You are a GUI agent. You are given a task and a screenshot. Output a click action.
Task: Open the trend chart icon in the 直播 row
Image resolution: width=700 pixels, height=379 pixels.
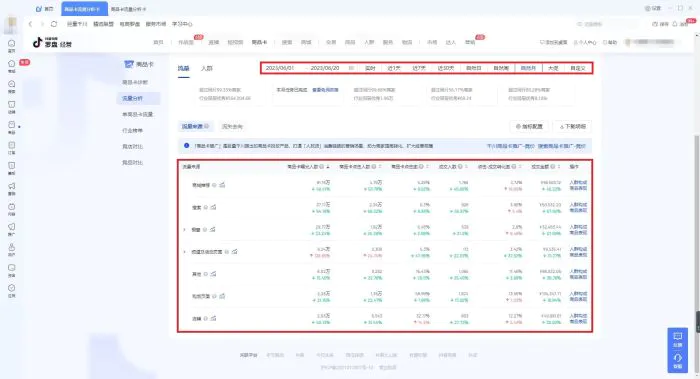pyautogui.click(x=213, y=319)
